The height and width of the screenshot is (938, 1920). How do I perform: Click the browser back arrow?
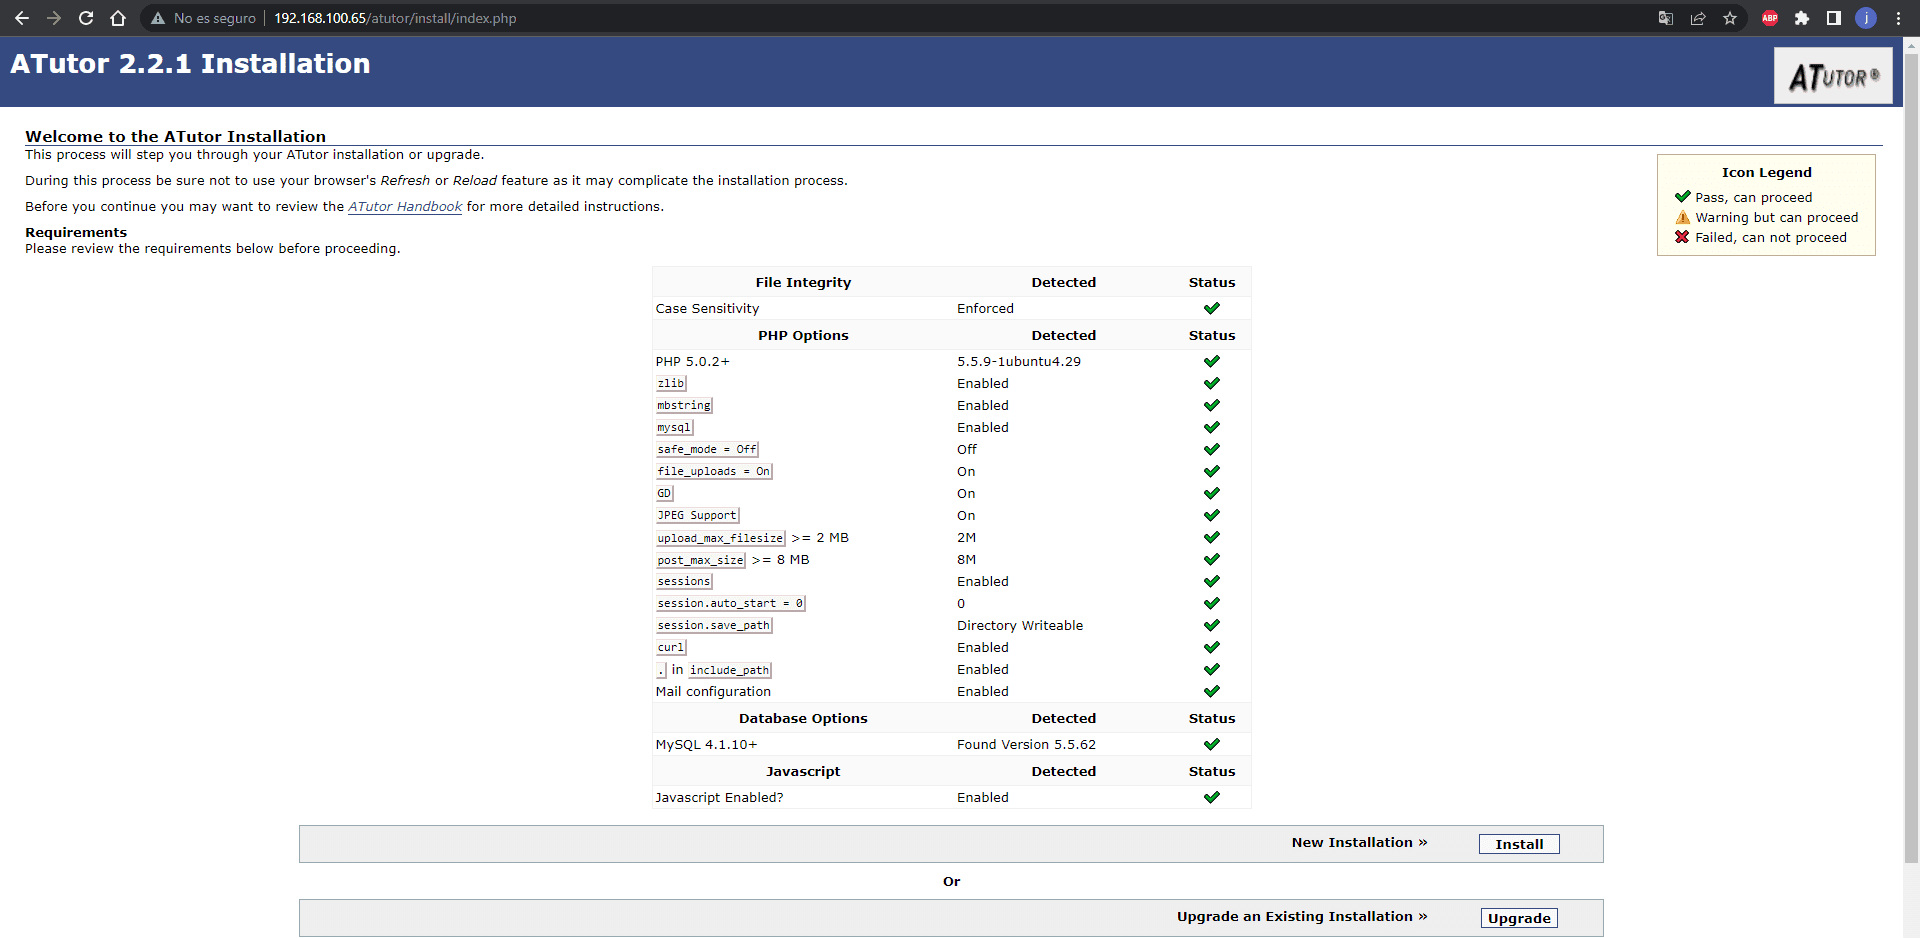pyautogui.click(x=22, y=18)
